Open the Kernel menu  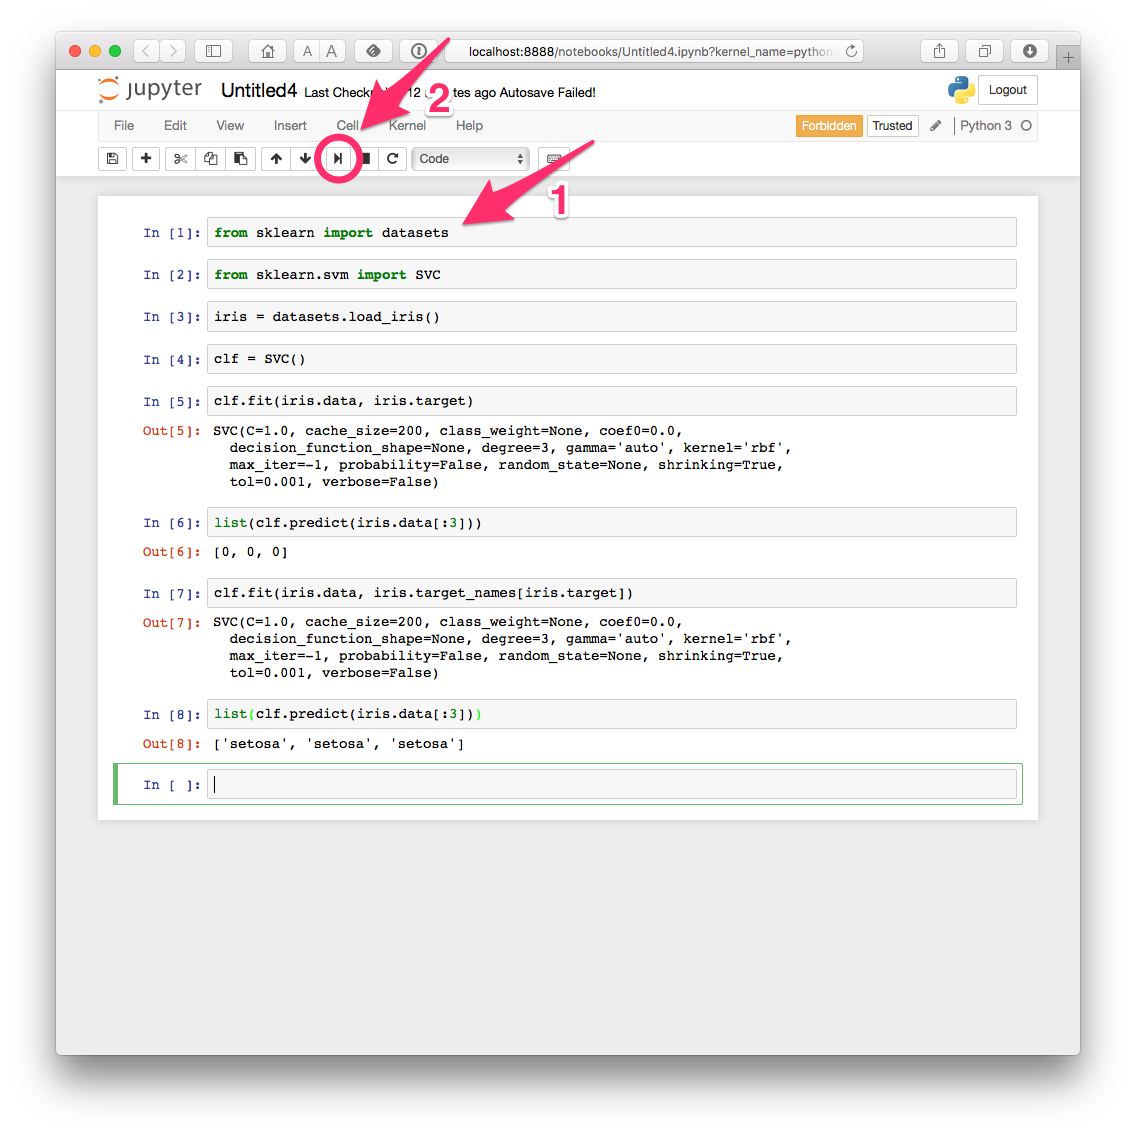click(x=407, y=126)
